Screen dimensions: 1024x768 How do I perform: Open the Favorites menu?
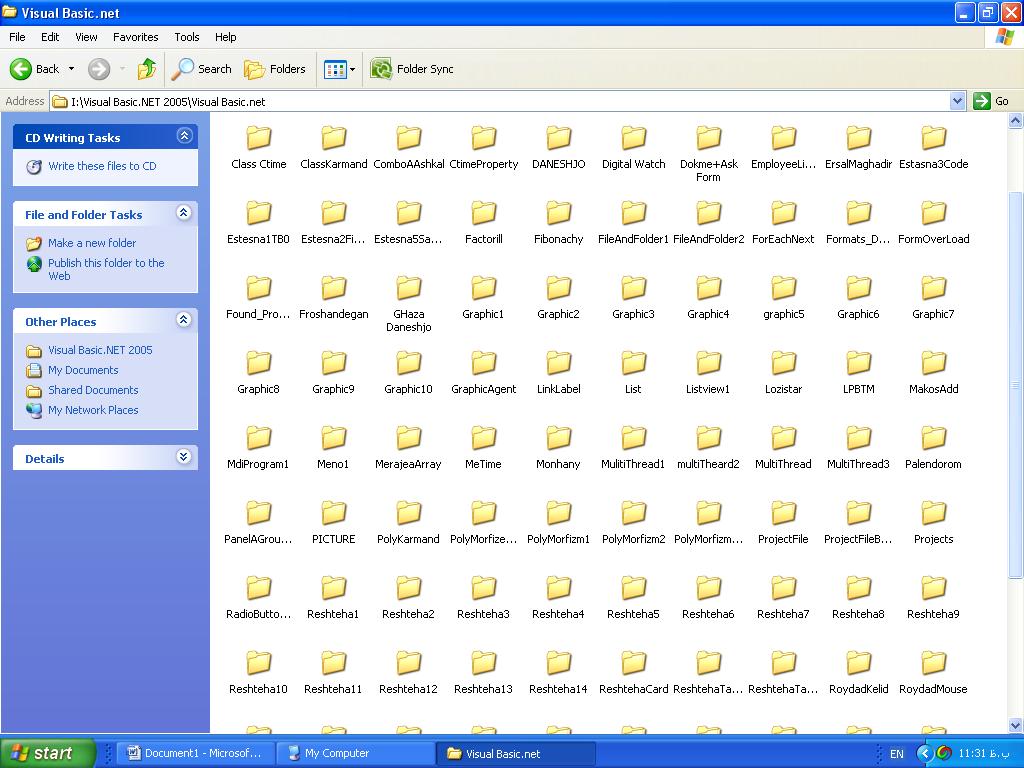point(135,37)
